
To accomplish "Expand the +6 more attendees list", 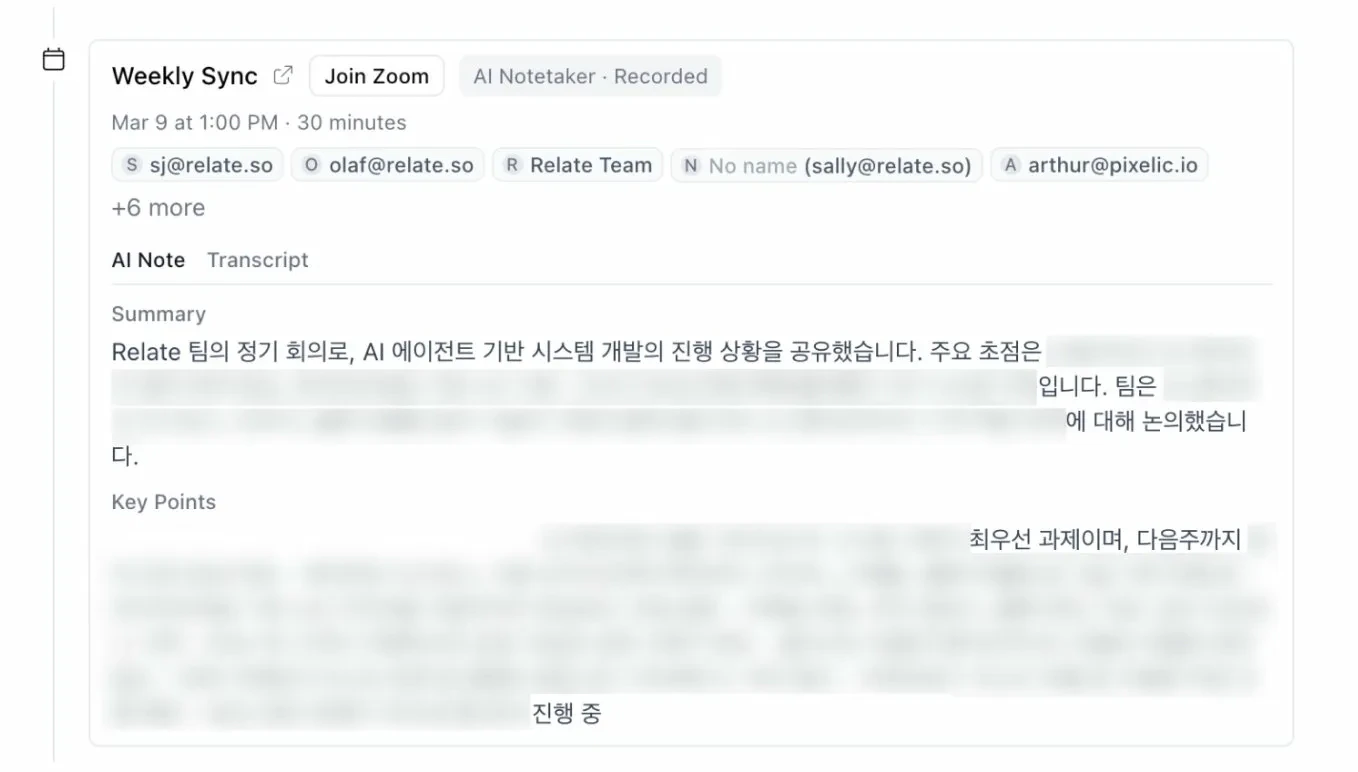I will [158, 208].
